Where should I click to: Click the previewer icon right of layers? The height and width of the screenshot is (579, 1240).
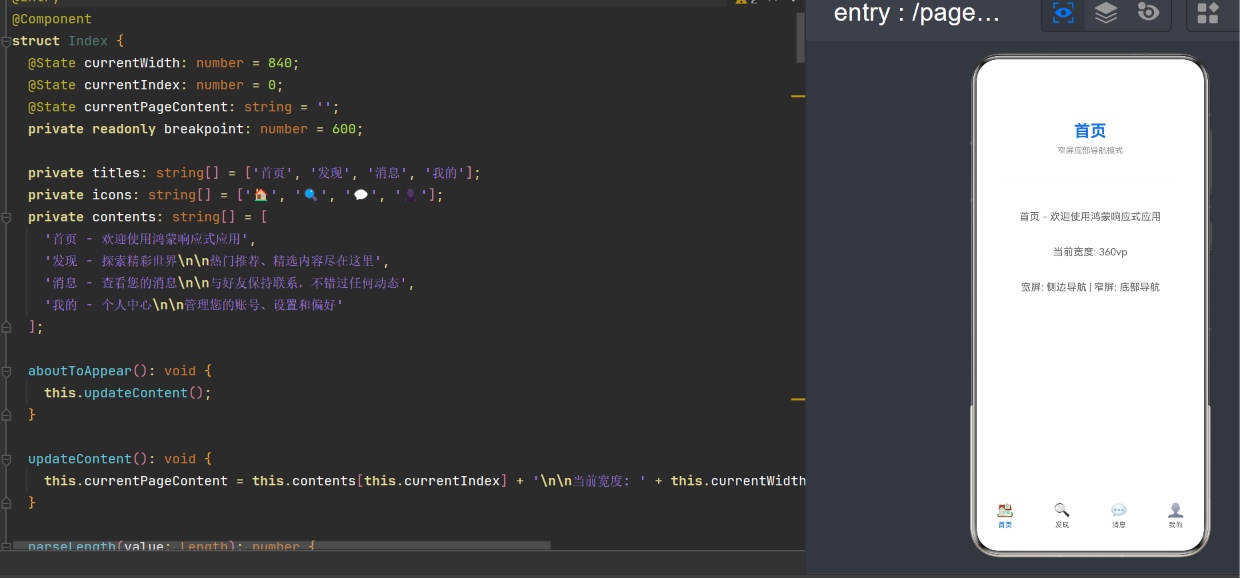1148,13
